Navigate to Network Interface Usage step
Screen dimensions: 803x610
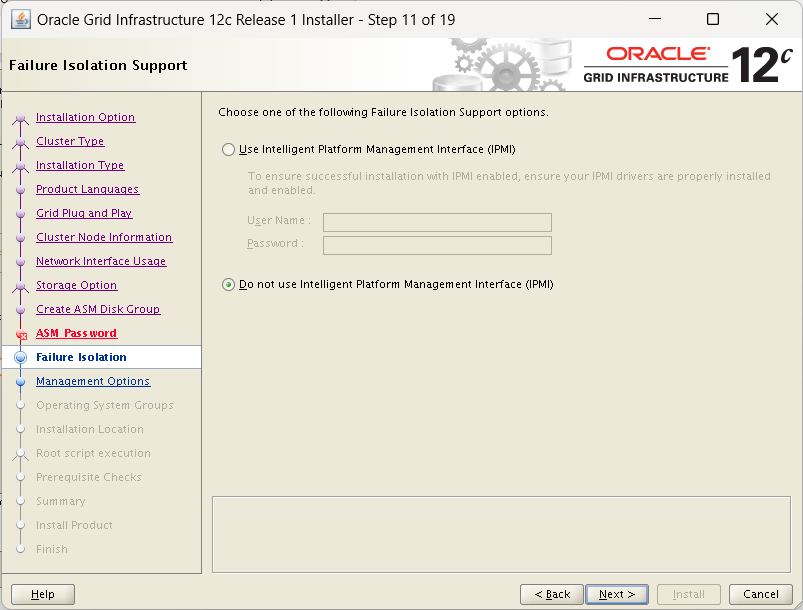point(101,261)
